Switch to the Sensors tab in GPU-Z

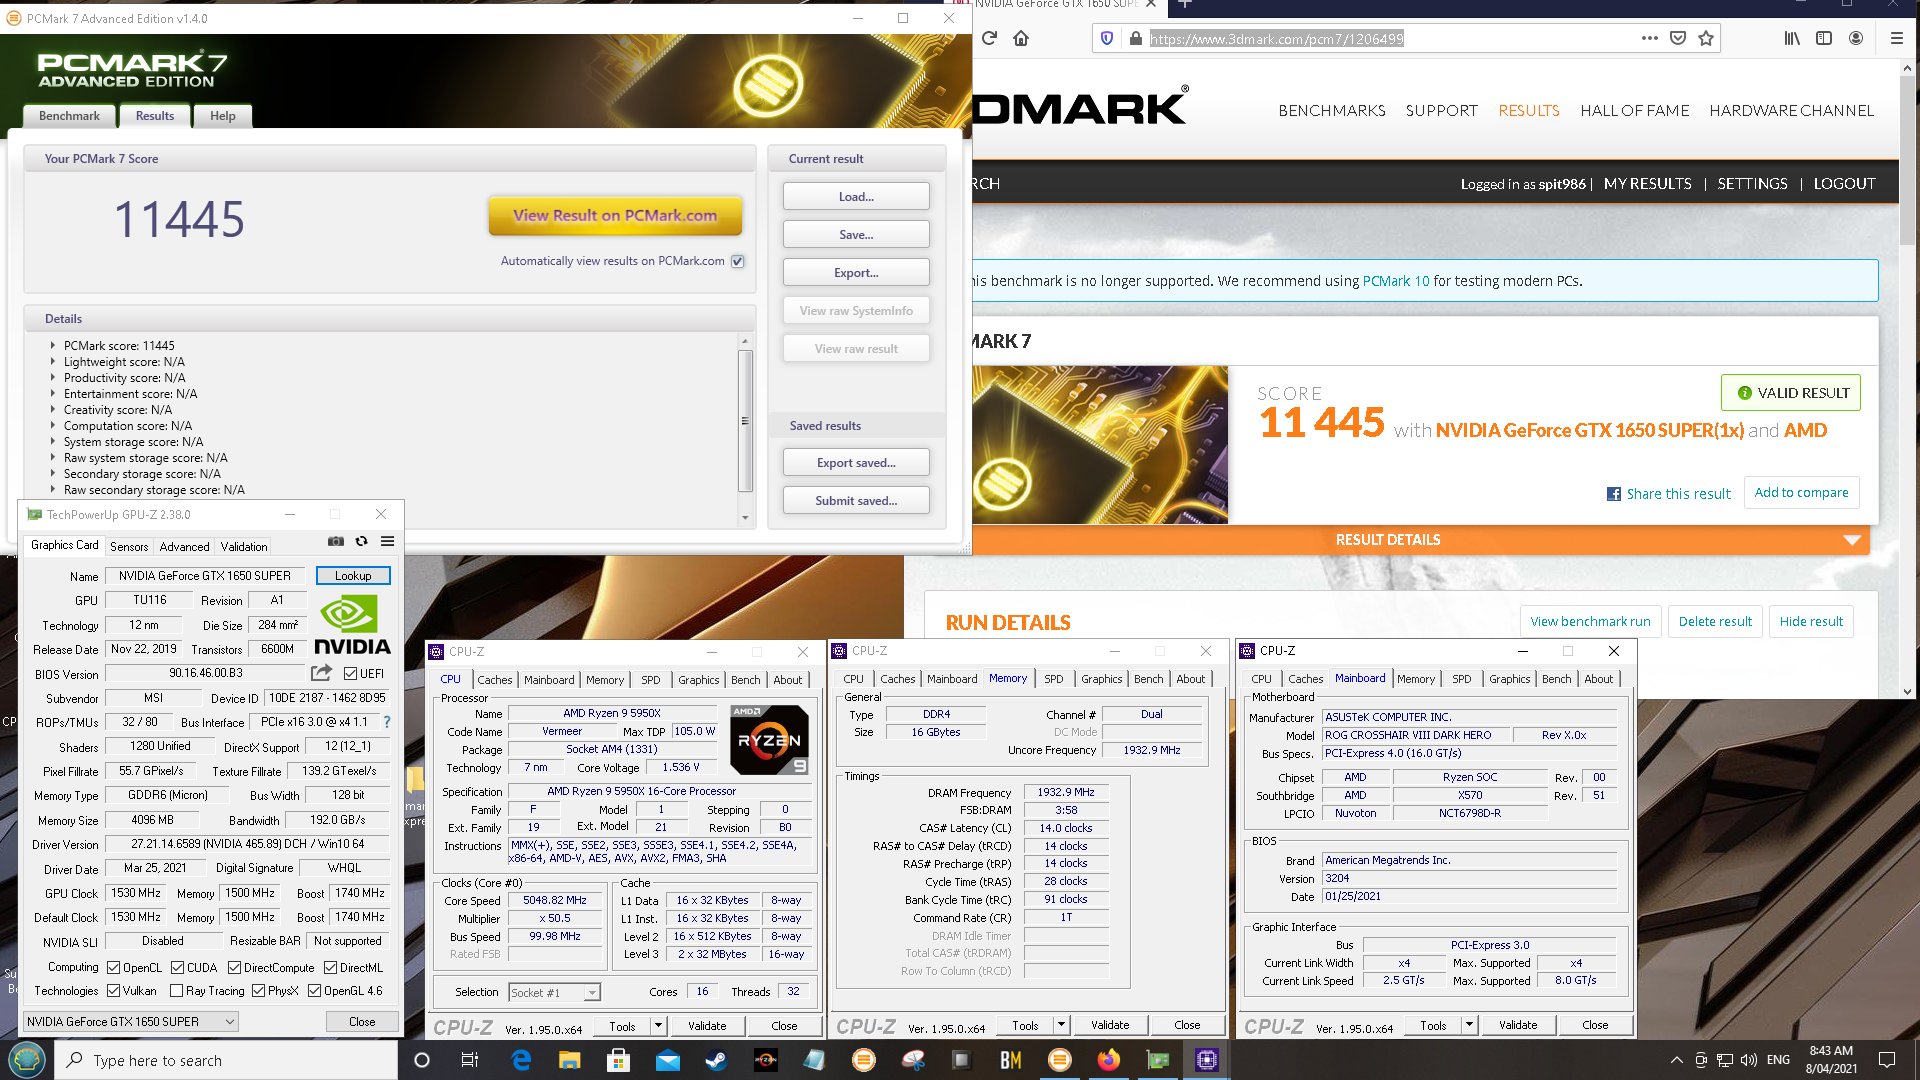point(129,546)
